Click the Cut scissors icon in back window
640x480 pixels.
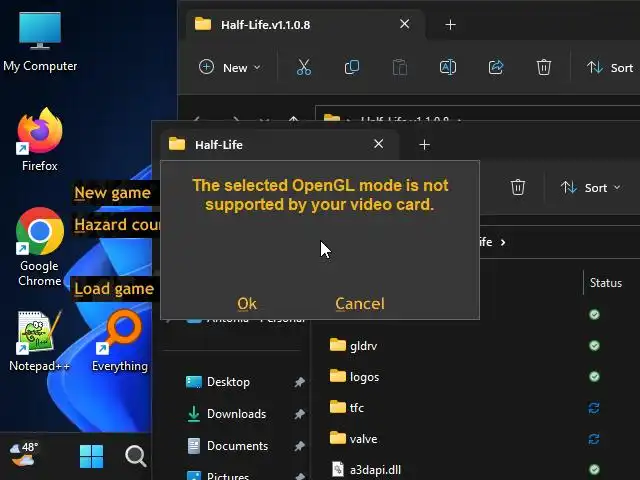click(304, 67)
